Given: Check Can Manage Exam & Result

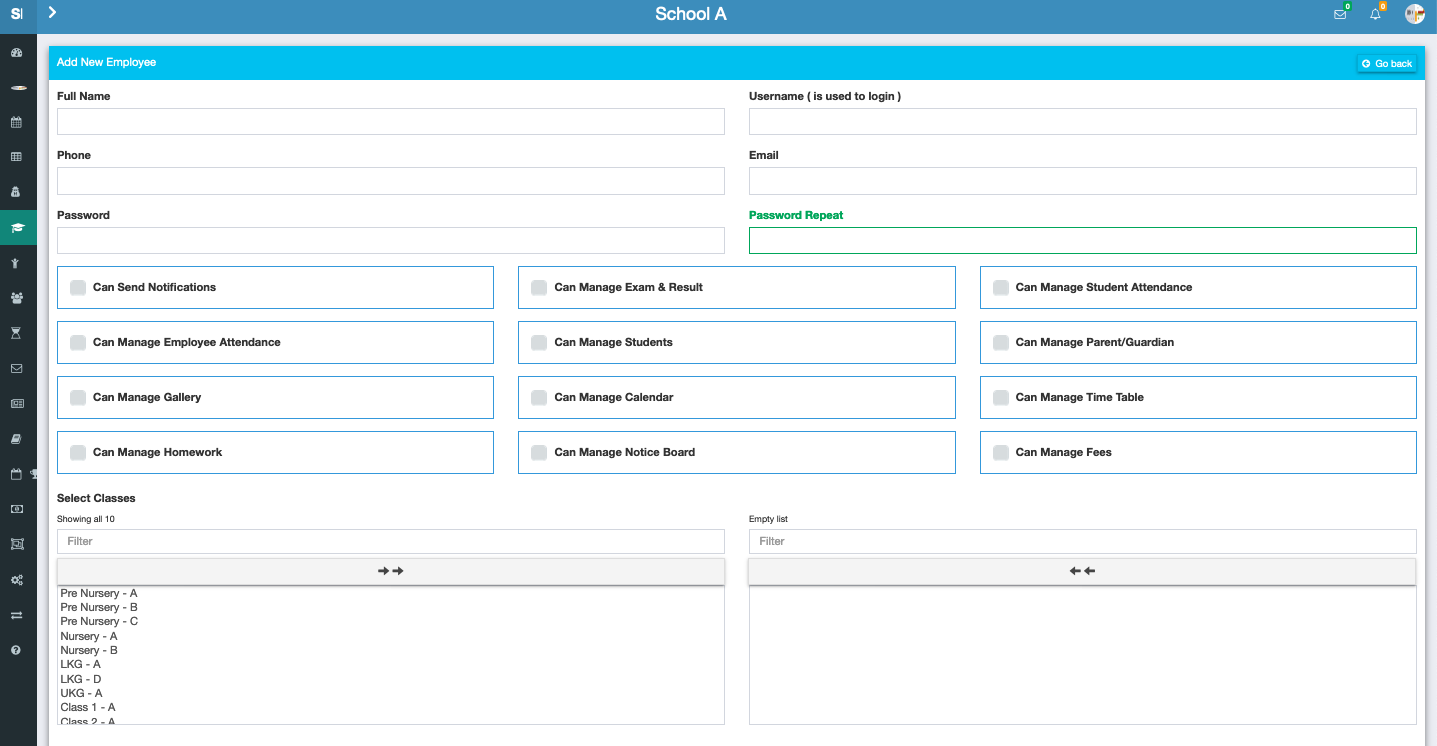Looking at the screenshot, I should coord(539,288).
